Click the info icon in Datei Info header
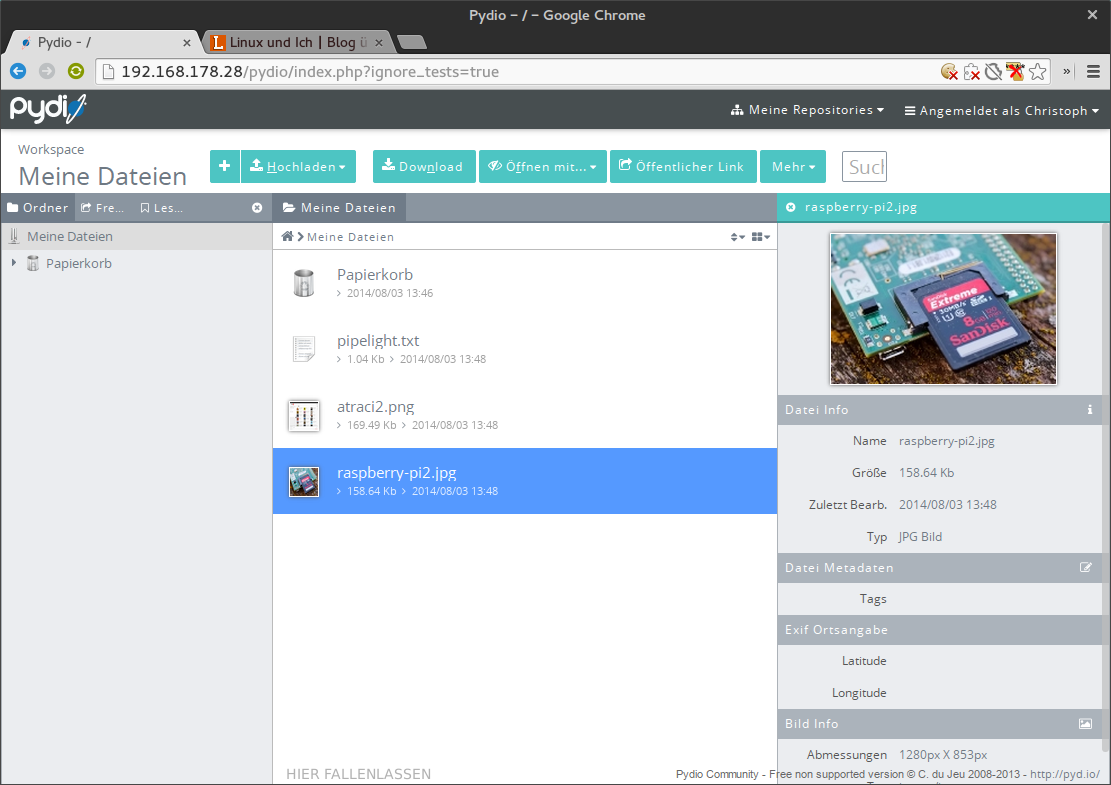 point(1090,410)
